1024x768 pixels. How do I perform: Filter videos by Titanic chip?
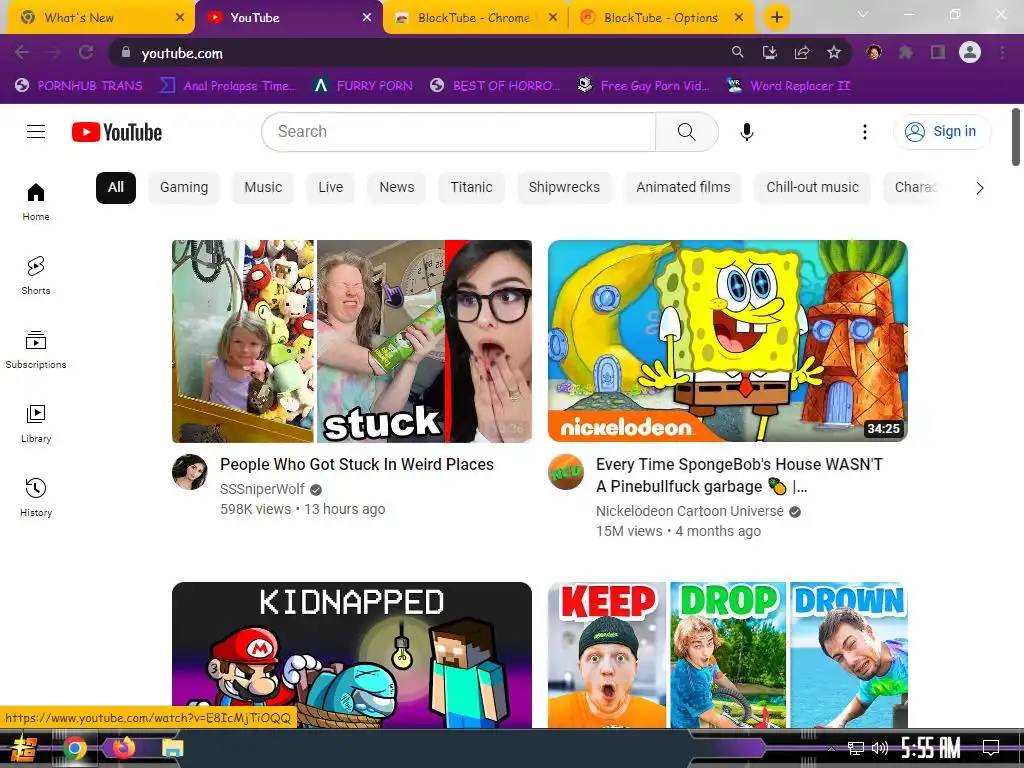click(x=471, y=187)
